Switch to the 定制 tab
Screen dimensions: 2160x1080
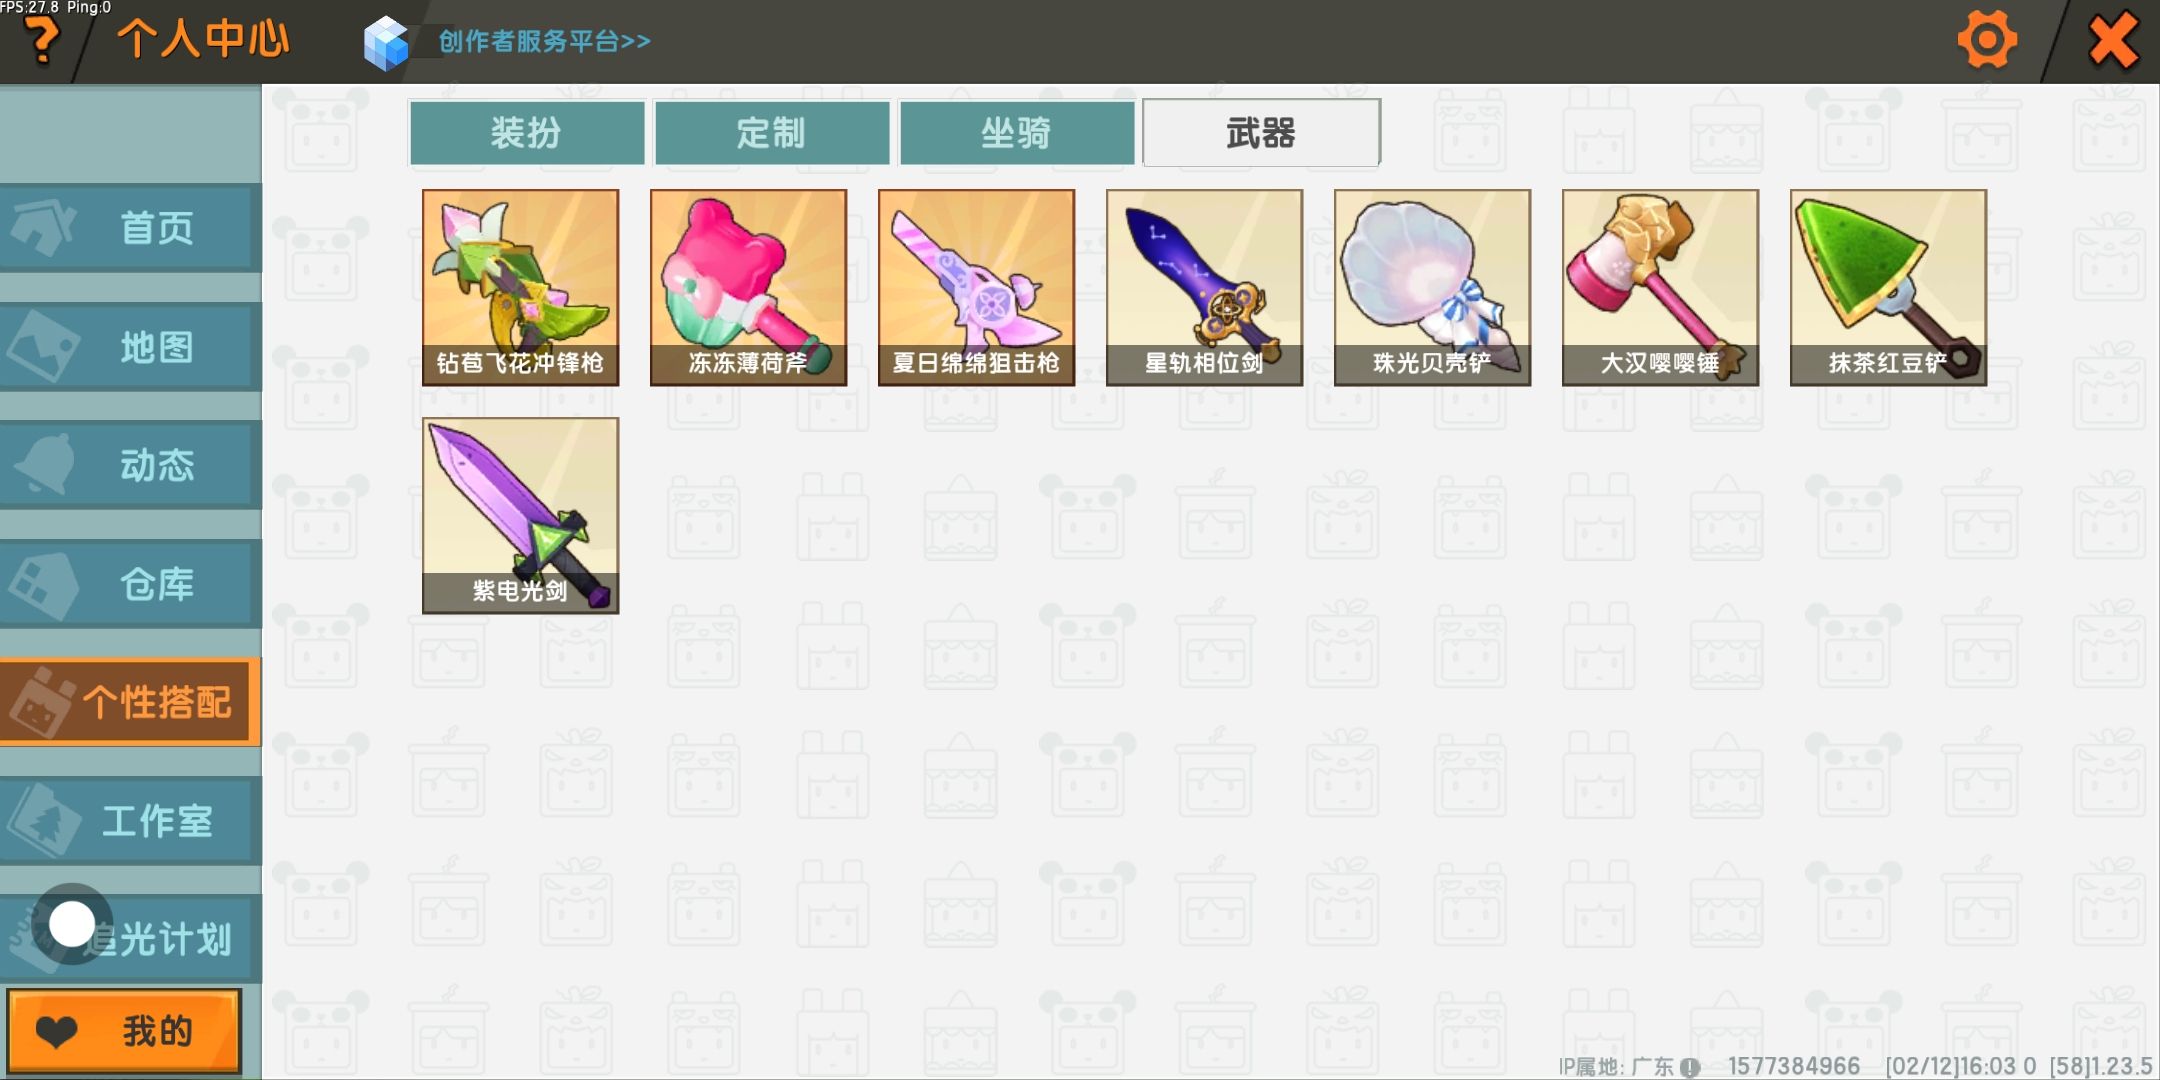tap(772, 132)
